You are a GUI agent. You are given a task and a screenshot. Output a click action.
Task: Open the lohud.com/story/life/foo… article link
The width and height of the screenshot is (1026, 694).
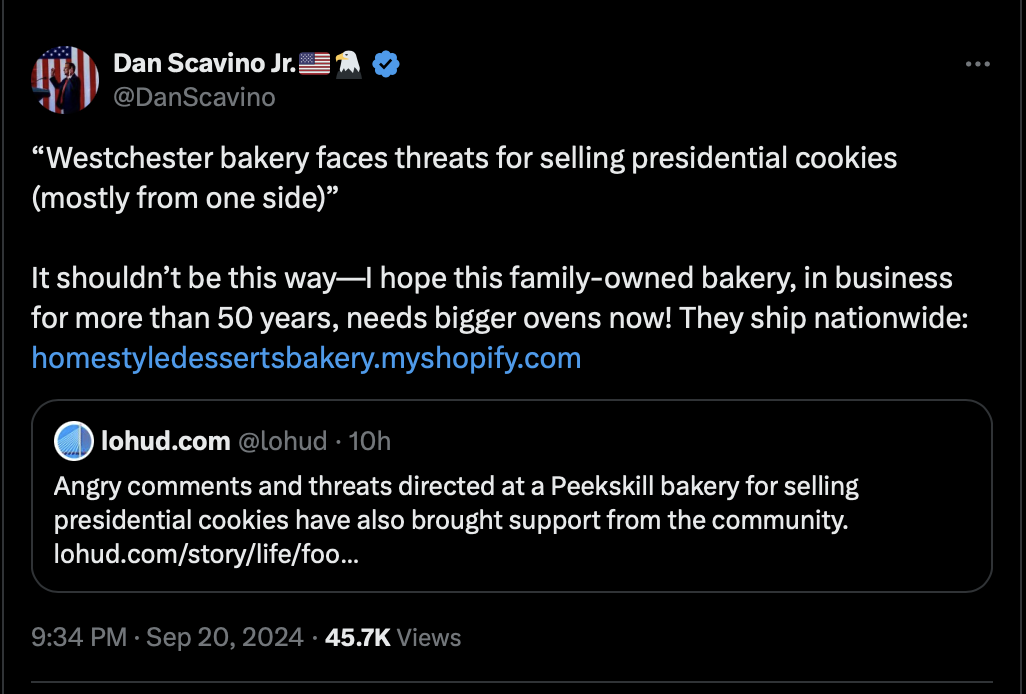(207, 553)
